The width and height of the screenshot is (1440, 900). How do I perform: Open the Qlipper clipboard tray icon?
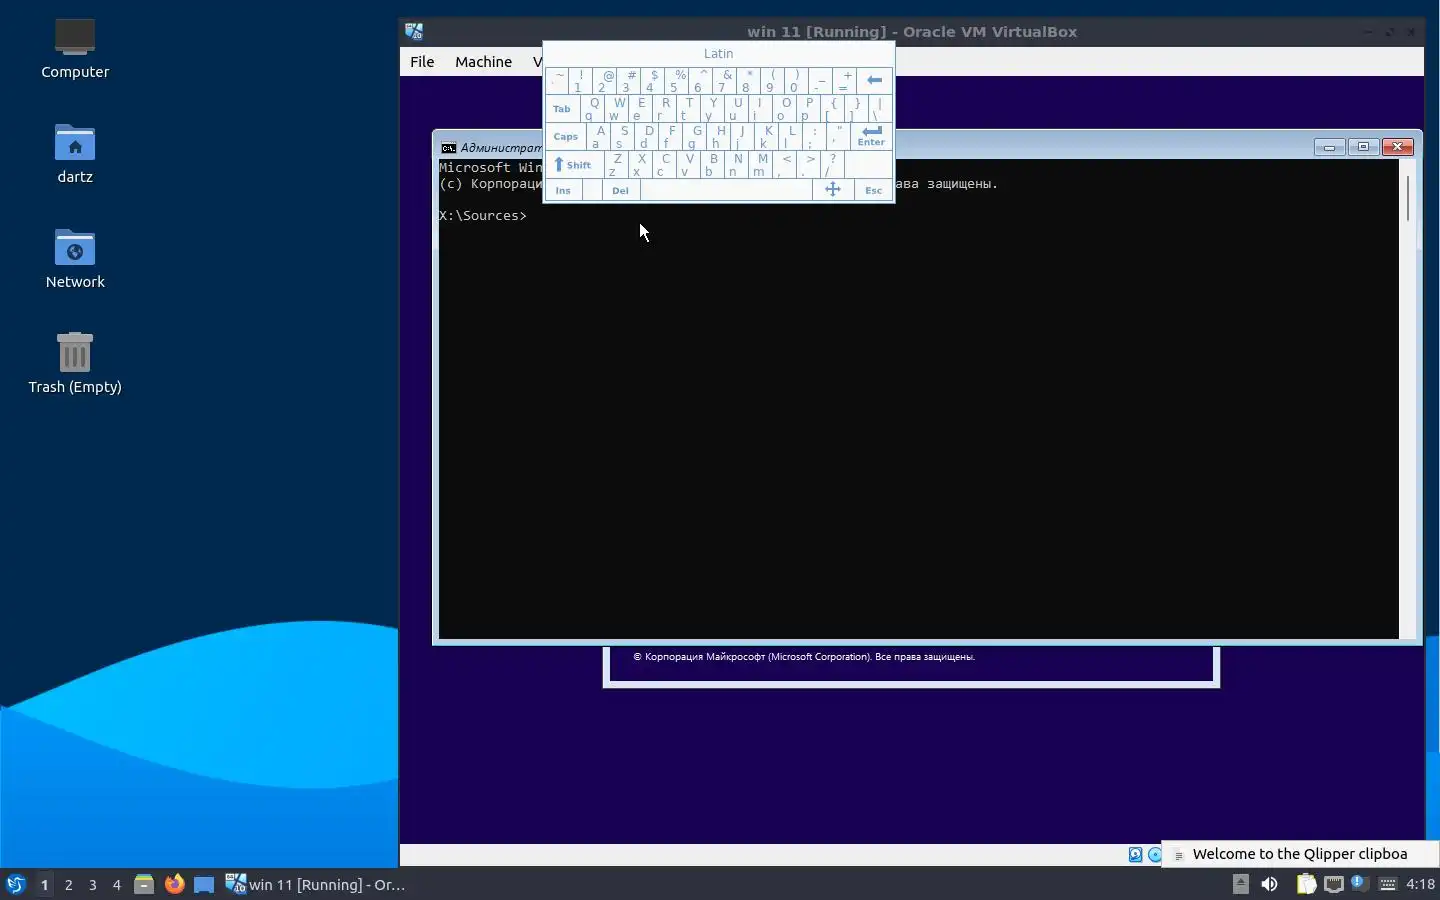pos(1306,884)
